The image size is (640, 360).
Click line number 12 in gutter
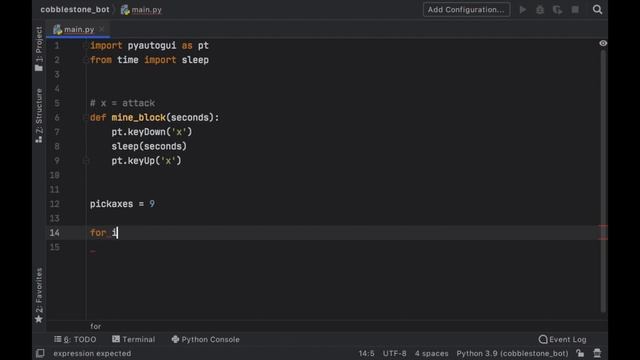click(55, 204)
